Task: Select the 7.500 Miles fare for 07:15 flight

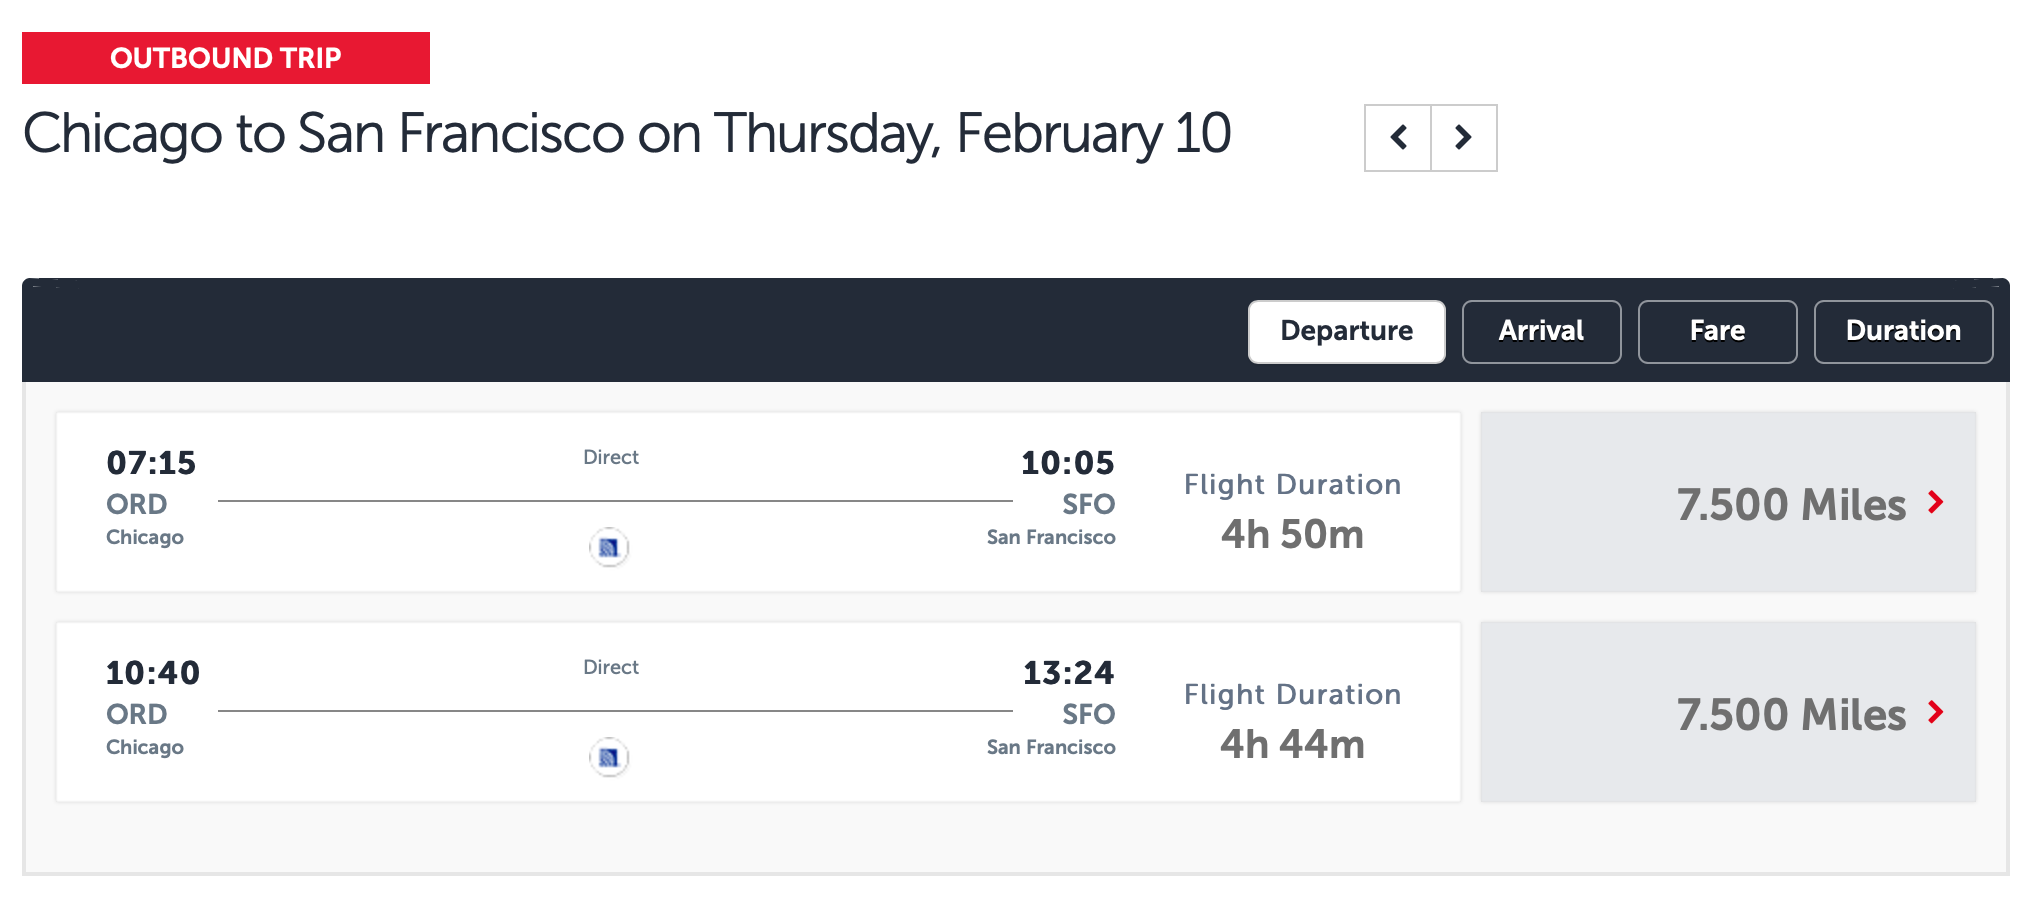Action: [x=1728, y=502]
